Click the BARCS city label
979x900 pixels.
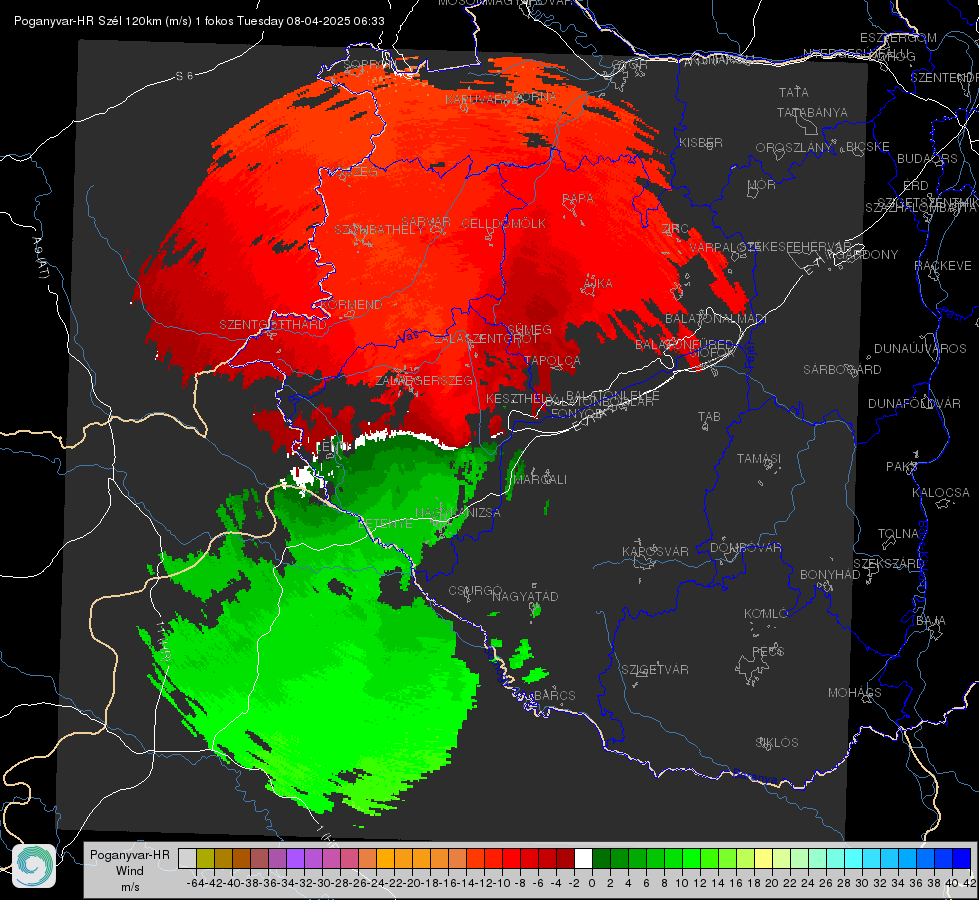[554, 695]
